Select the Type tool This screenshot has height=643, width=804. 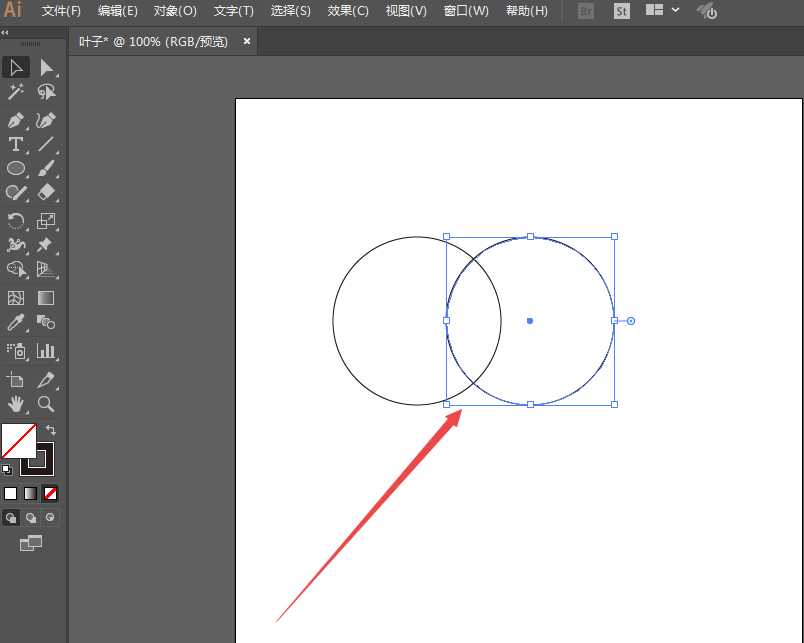(x=15, y=144)
